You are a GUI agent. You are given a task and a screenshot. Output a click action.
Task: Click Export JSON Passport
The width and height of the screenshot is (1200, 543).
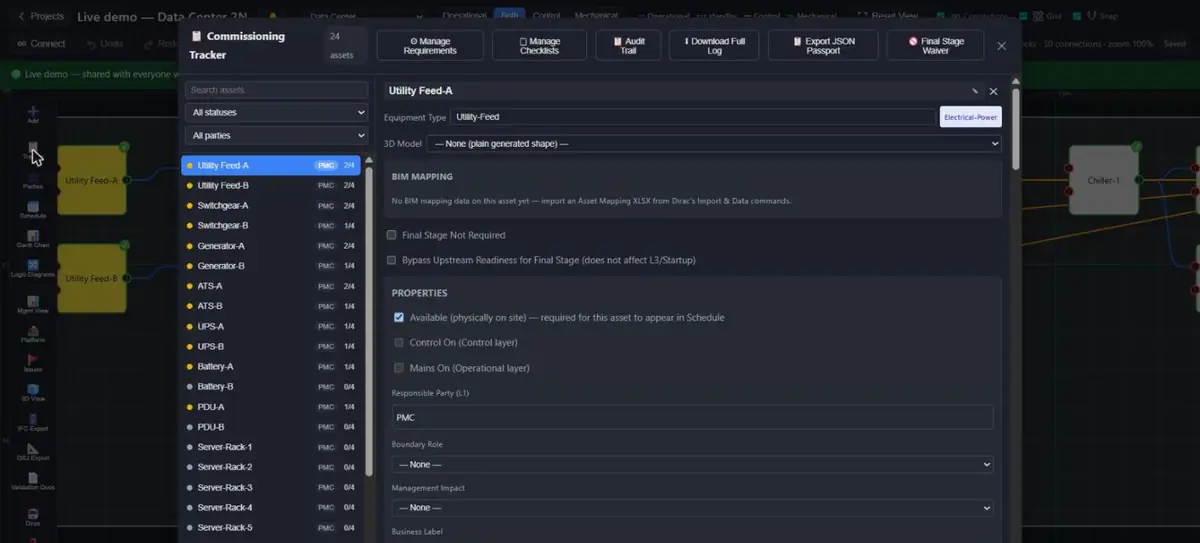[x=823, y=45]
